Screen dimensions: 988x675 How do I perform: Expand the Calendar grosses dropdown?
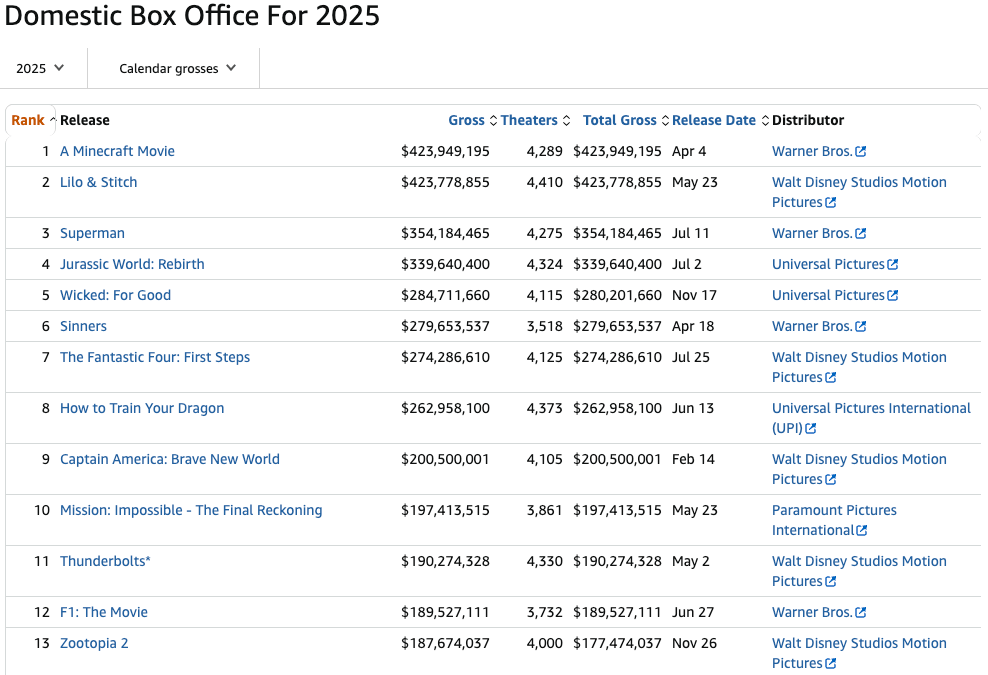tap(177, 68)
